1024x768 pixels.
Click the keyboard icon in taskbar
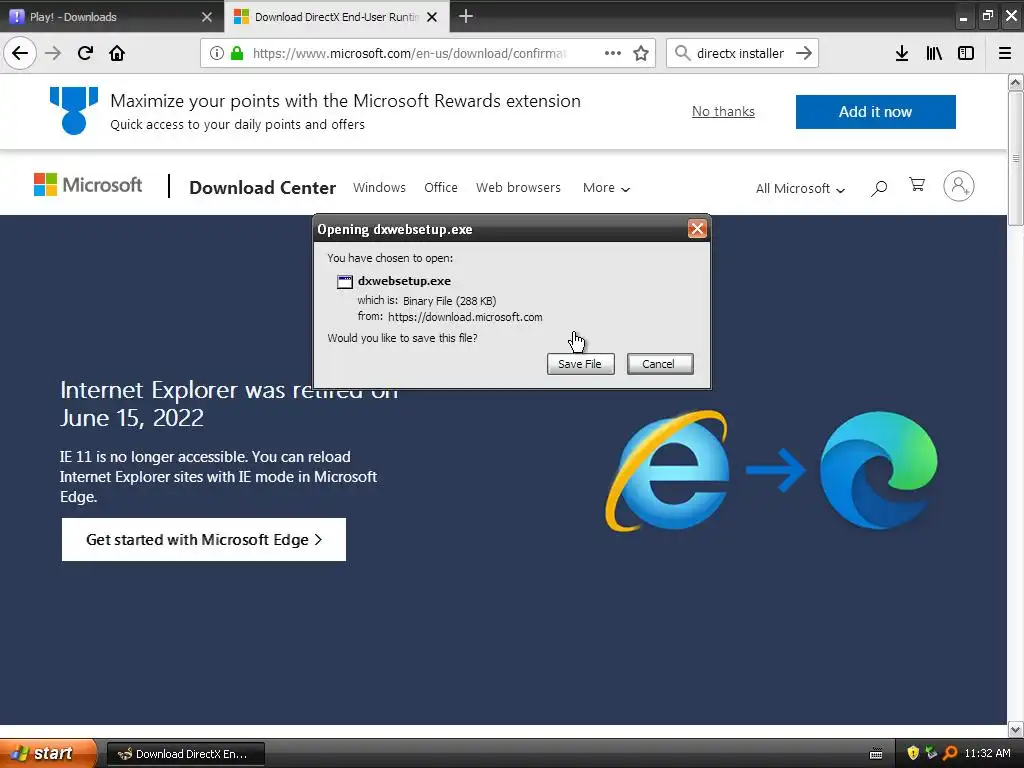876,754
